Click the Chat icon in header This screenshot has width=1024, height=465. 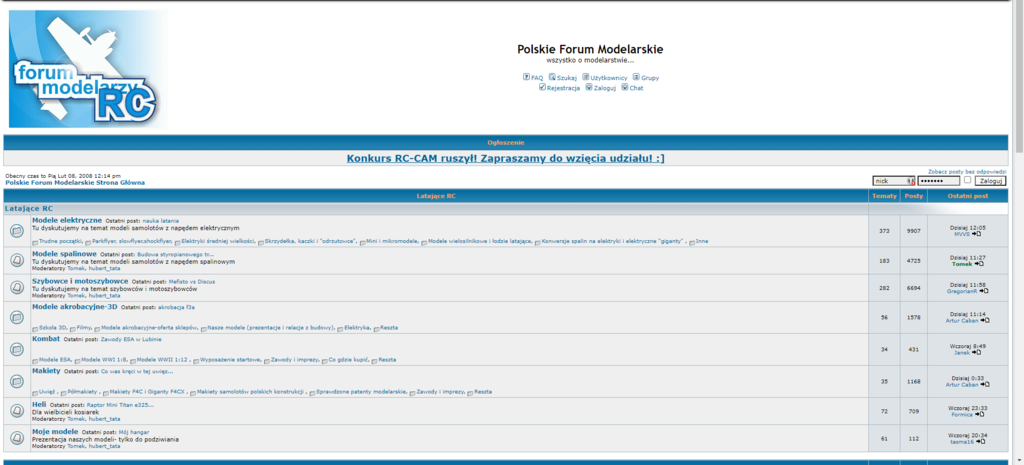pos(625,87)
